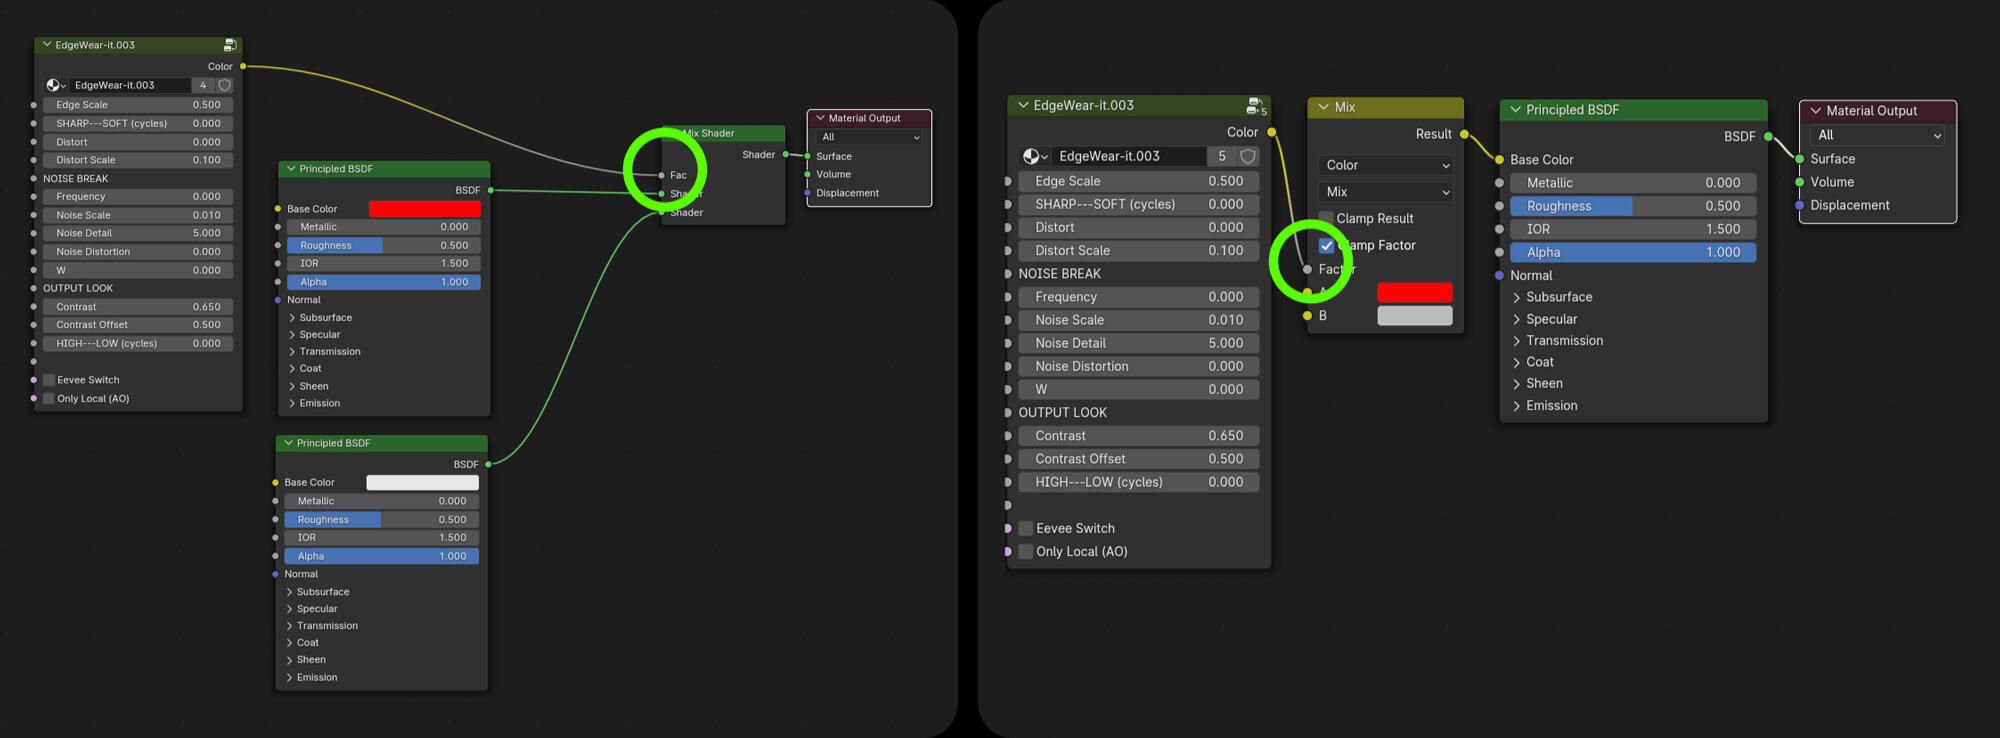The height and width of the screenshot is (738, 2000).
Task: Open node tree browser on left EdgeWear node
Action: (x=56, y=85)
